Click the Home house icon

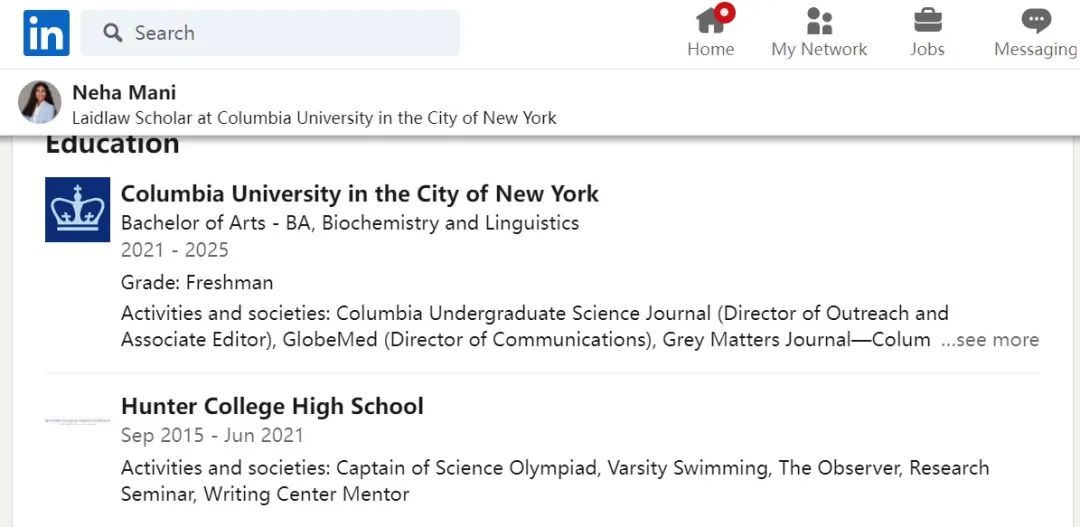pyautogui.click(x=709, y=20)
